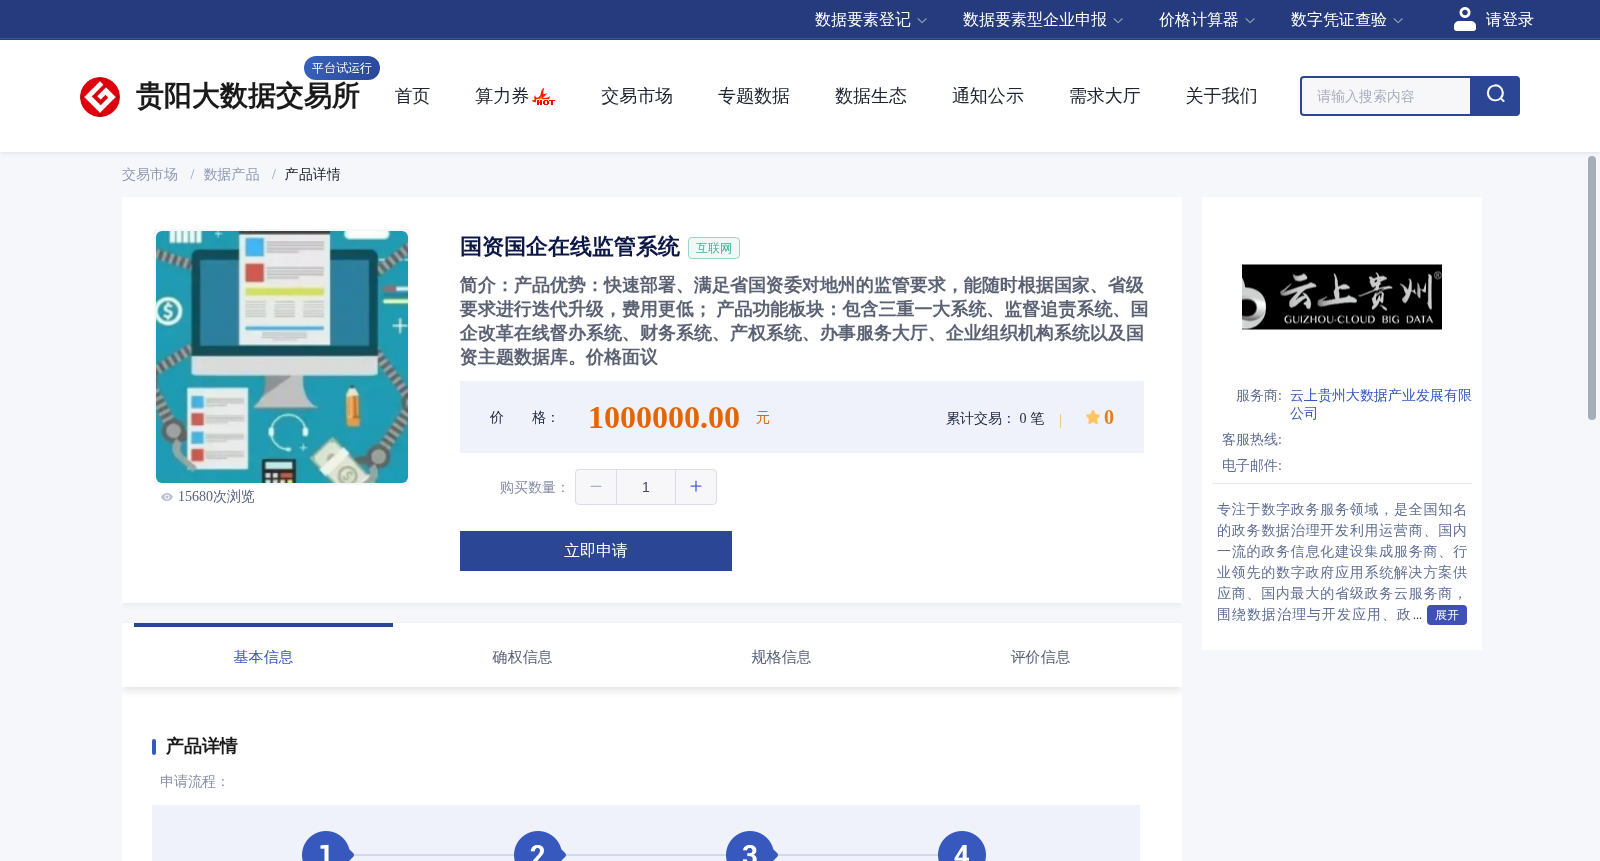Viewport: 1600px width, 861px height.
Task: Expand the 数据要素登记 dropdown
Action: pos(871,20)
